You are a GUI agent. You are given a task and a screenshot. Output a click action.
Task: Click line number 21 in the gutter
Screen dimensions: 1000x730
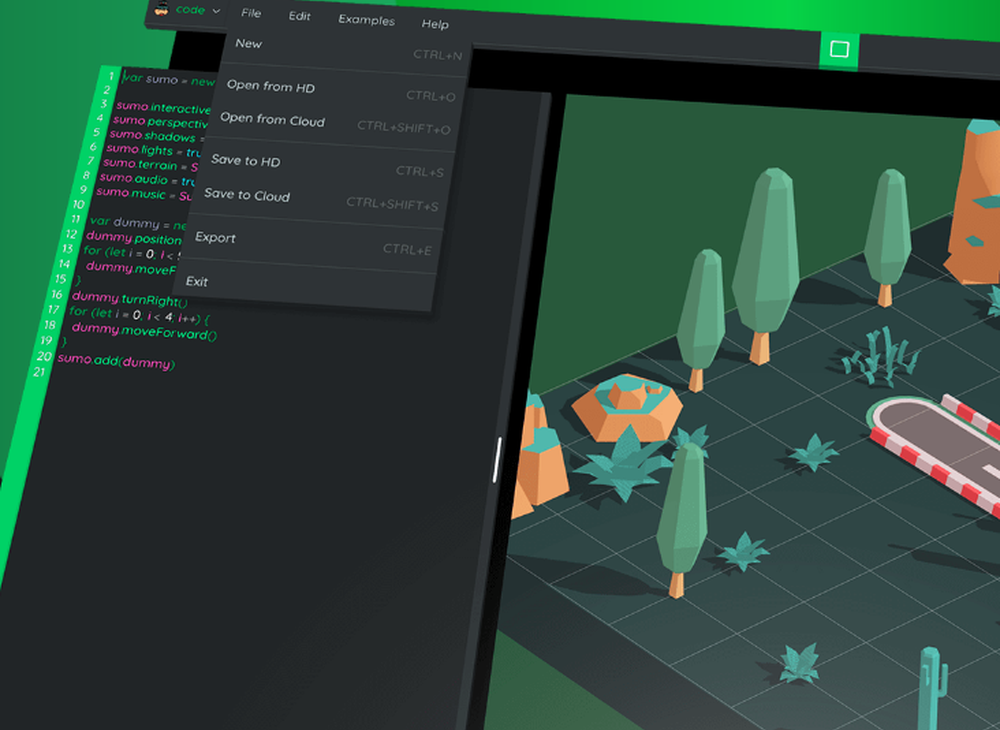pyautogui.click(x=40, y=372)
